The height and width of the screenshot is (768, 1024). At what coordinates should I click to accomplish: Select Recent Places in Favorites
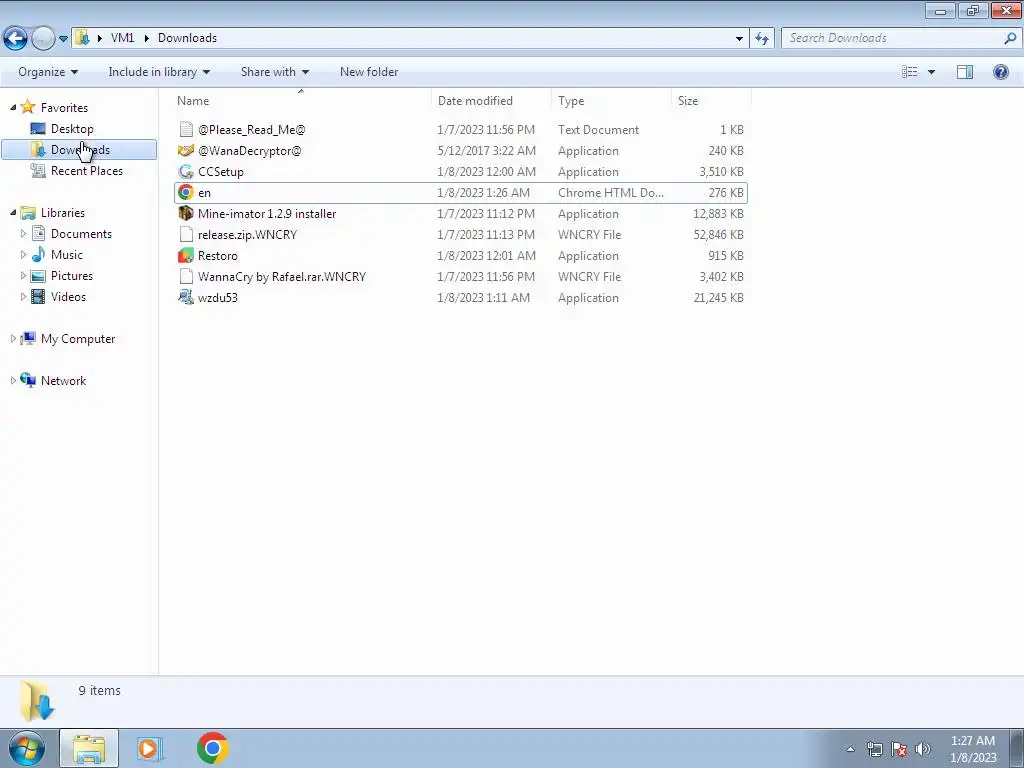pyautogui.click(x=86, y=170)
